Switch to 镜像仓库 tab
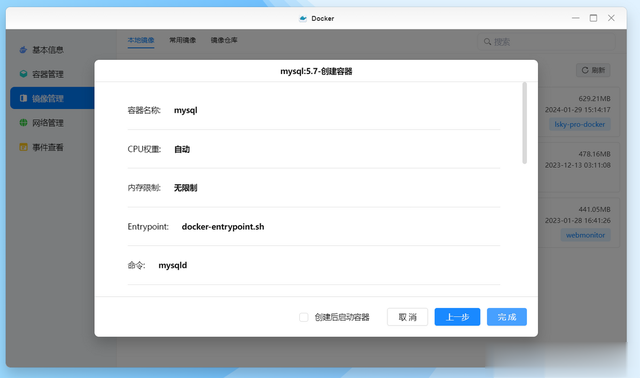Screen dimensions: 640x378 pos(224,40)
